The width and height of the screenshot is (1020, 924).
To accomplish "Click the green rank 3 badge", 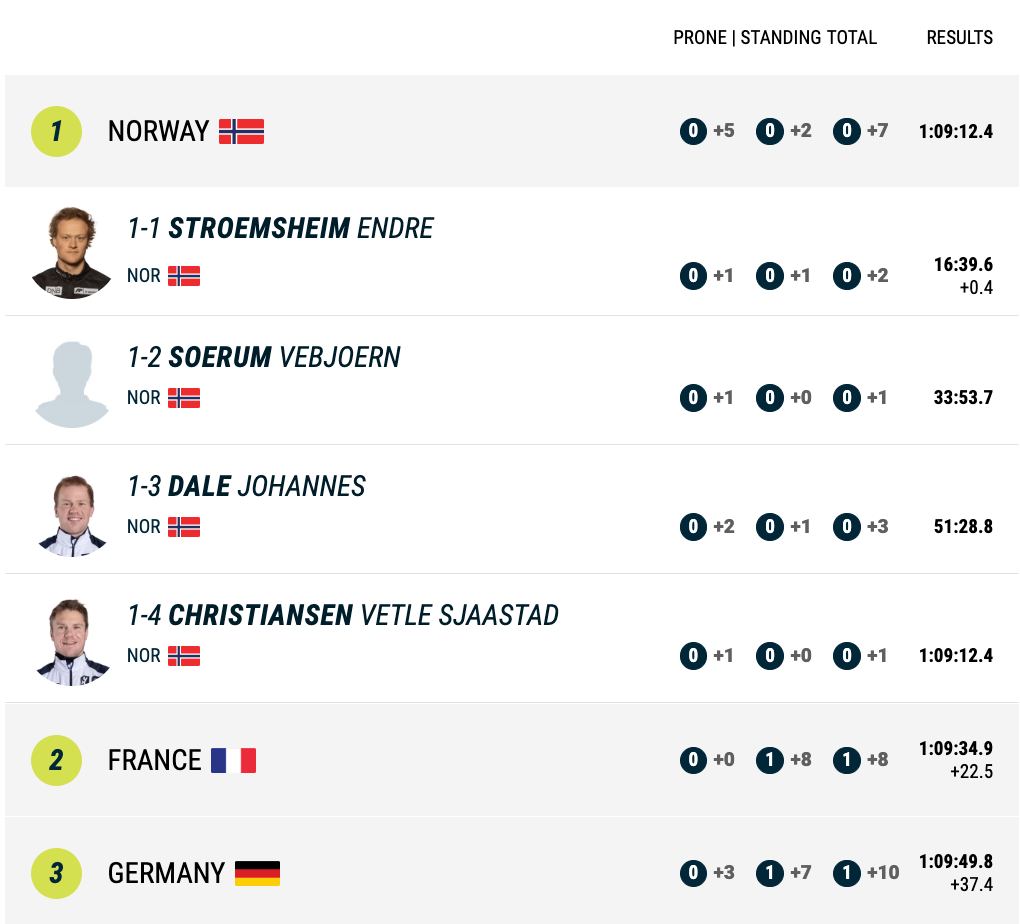I will 57,873.
